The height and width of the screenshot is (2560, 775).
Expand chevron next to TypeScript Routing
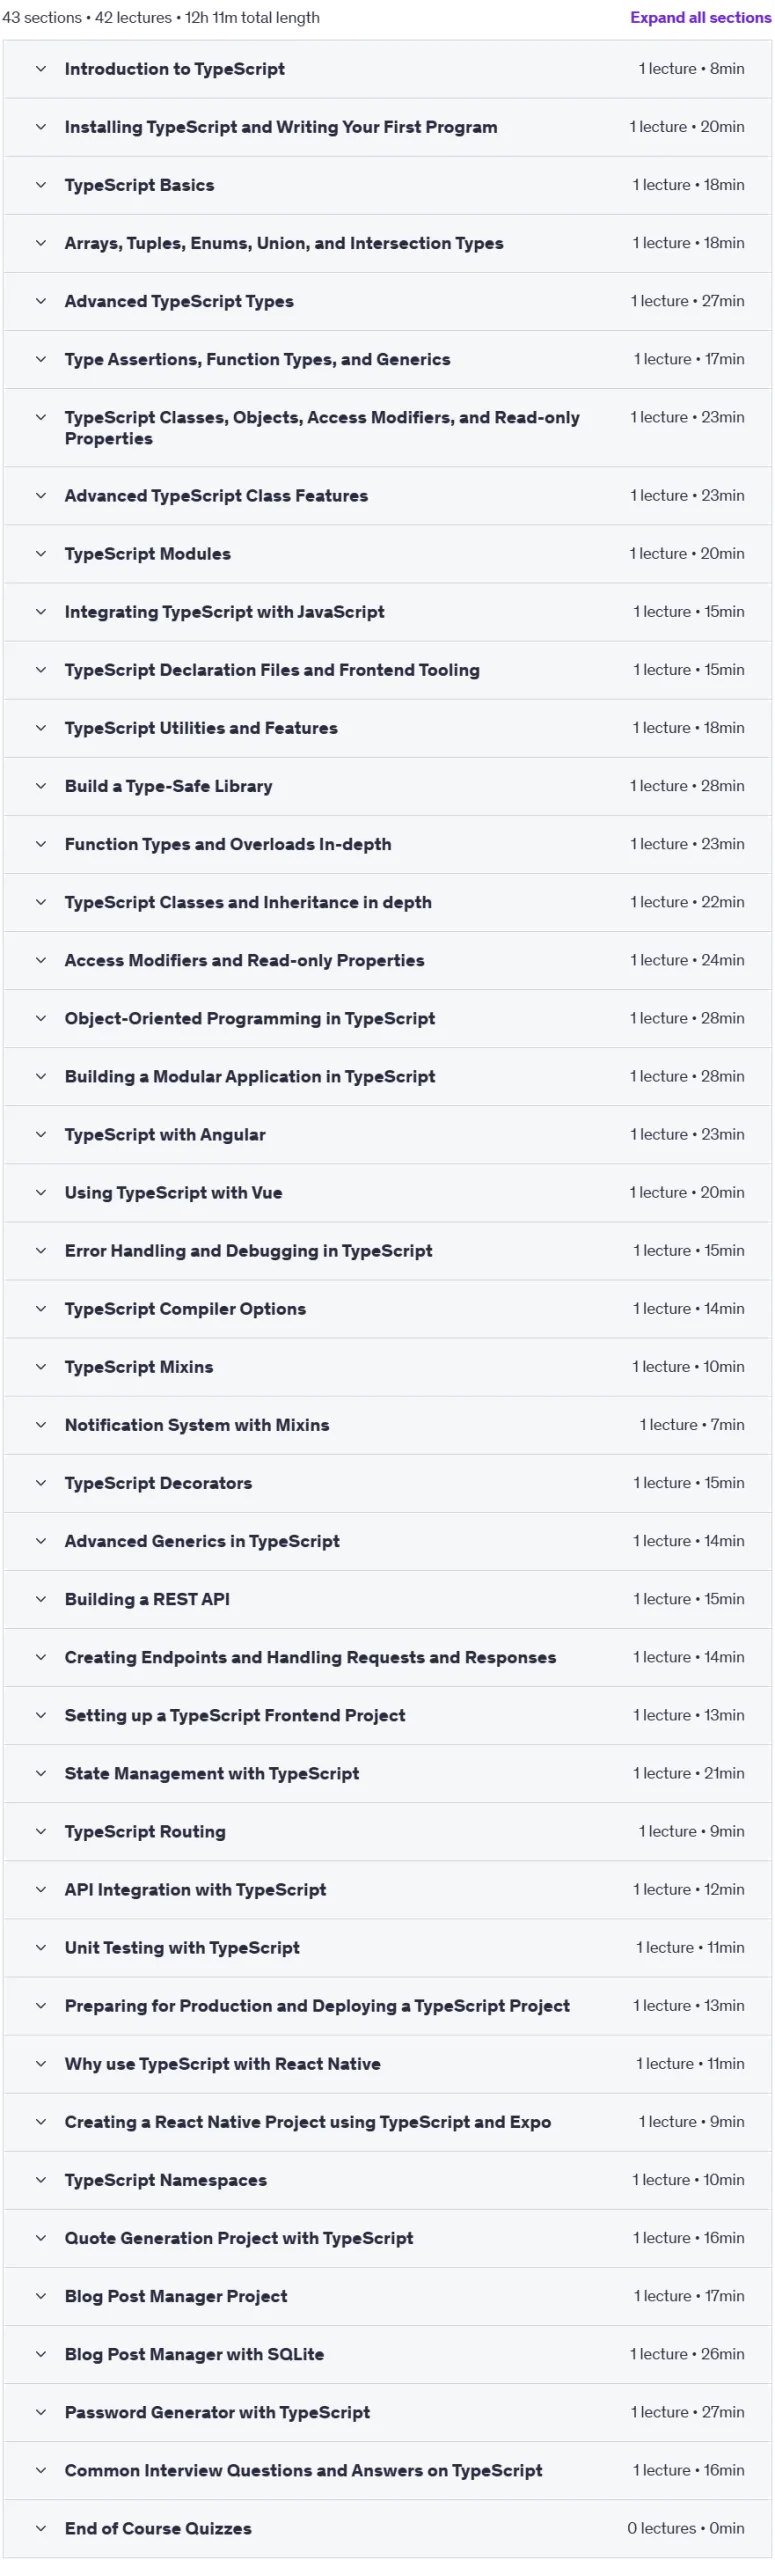tap(41, 1831)
